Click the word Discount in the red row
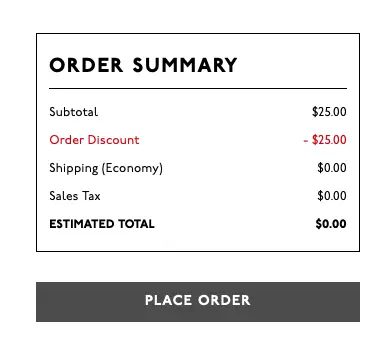 113,140
